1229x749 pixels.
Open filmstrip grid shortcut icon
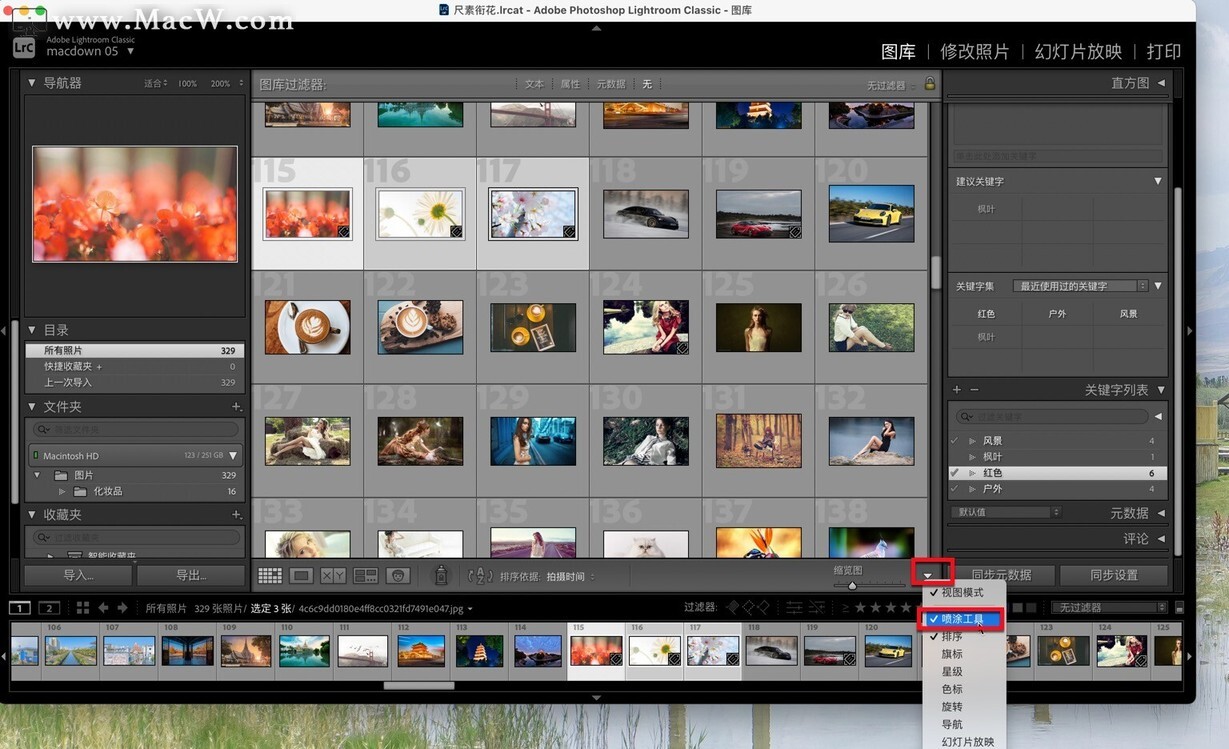point(83,608)
